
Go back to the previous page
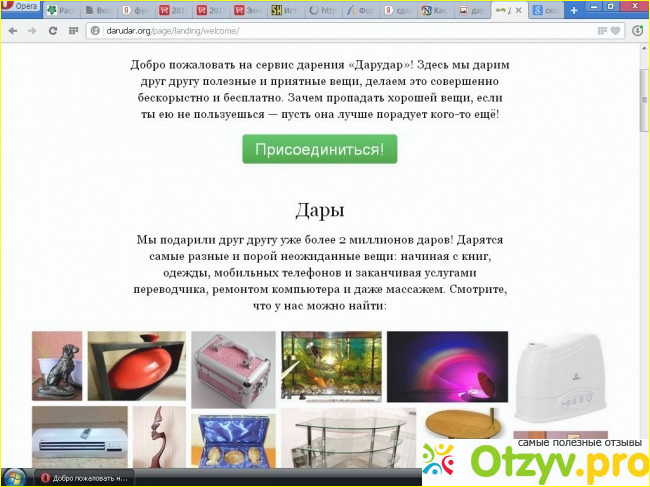coord(12,30)
